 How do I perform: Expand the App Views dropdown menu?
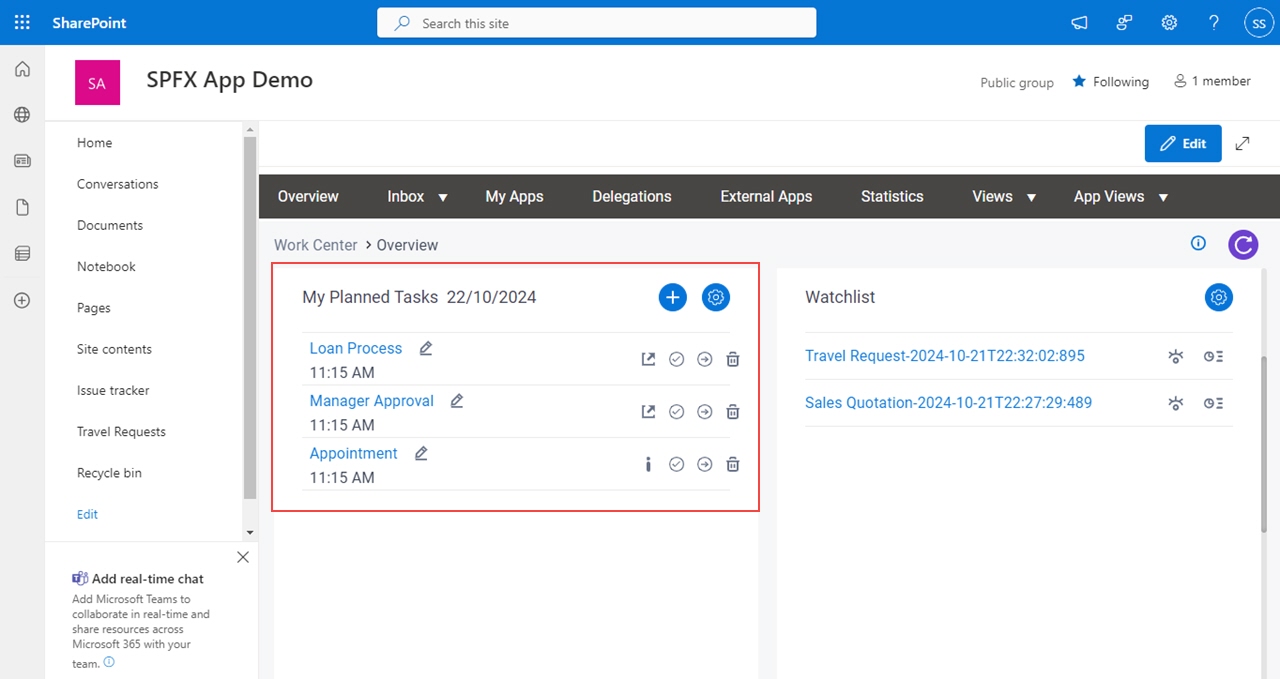coord(1163,198)
